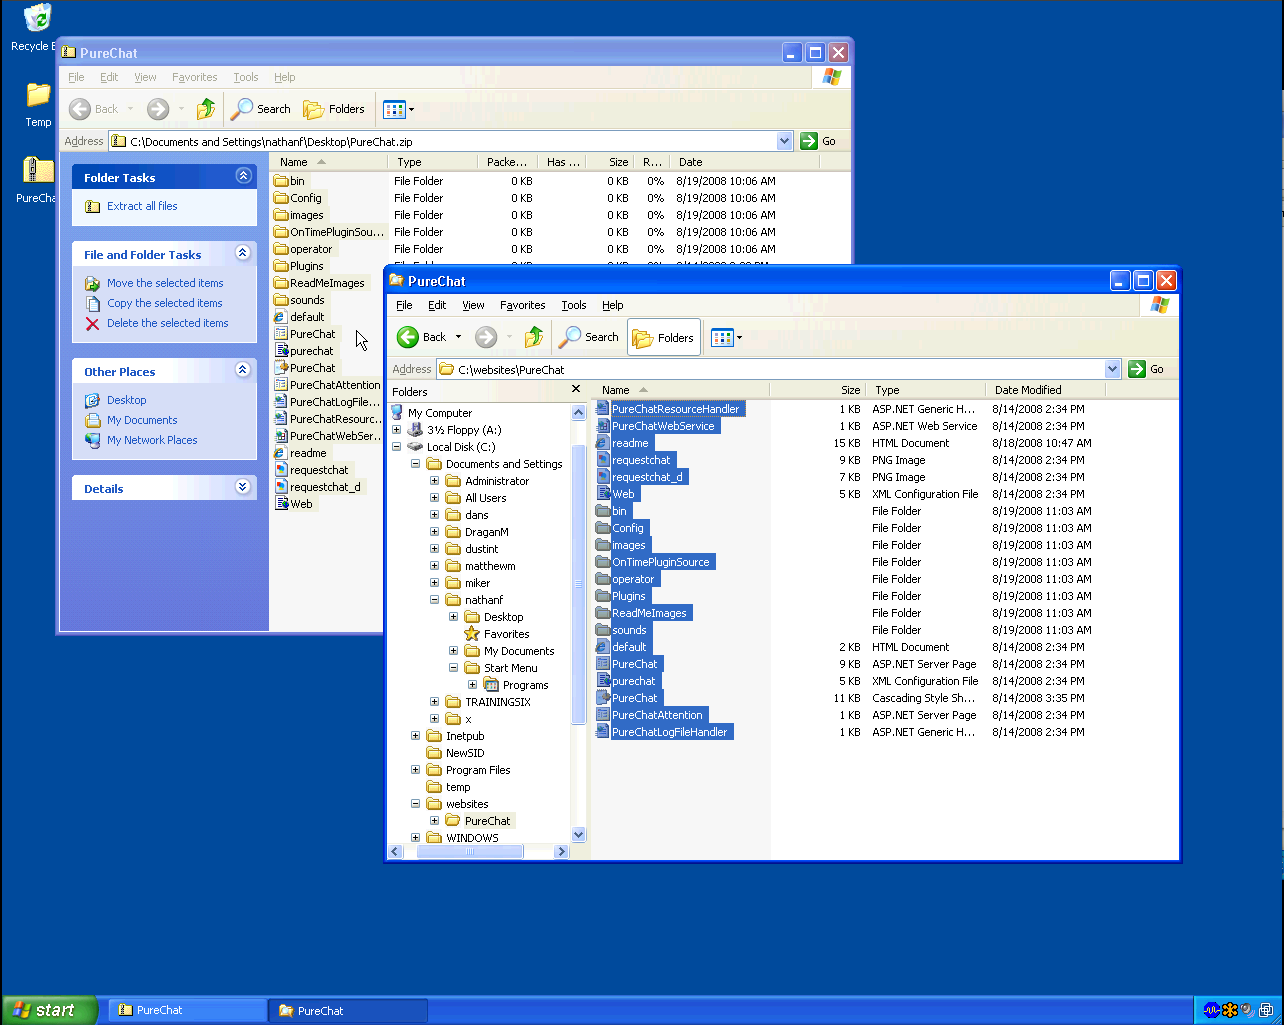Click the Up folder icon in C:\websites\PureChat window
1284x1025 pixels.
534,337
